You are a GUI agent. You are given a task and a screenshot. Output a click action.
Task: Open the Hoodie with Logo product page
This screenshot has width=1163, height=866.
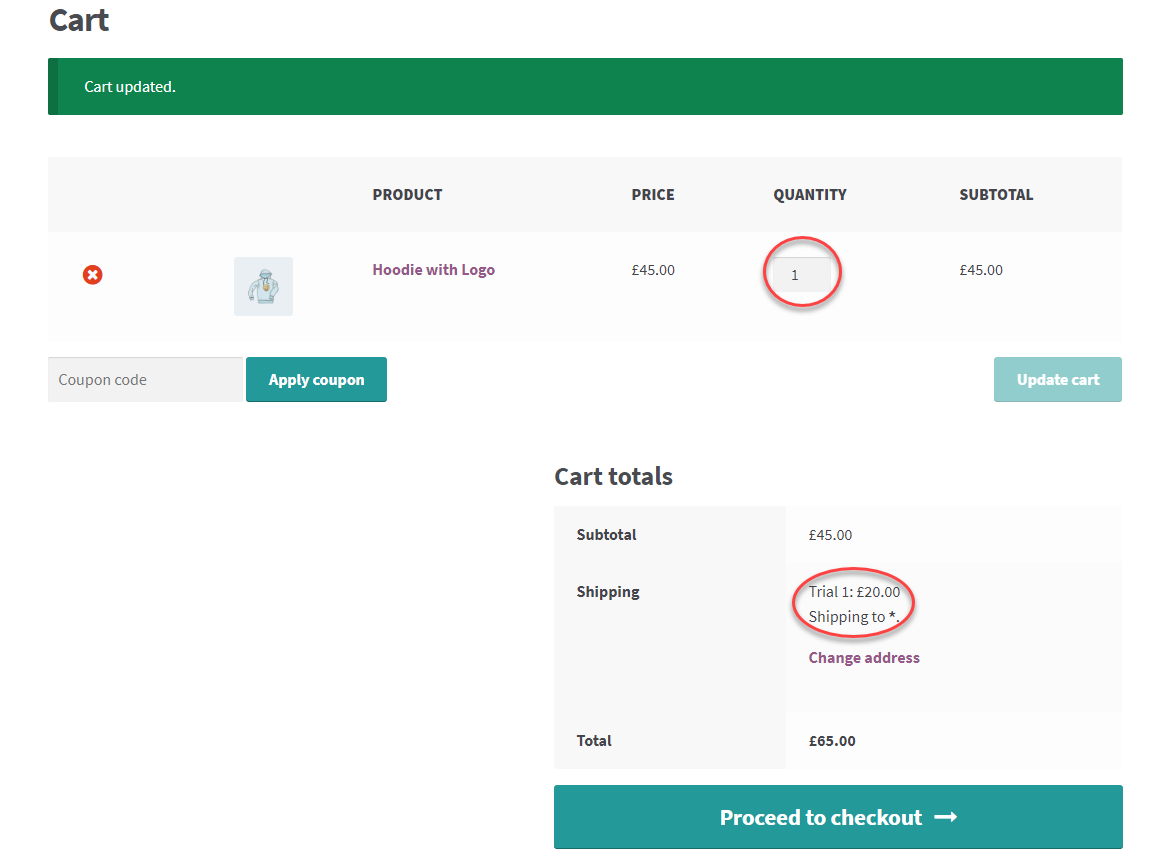433,269
